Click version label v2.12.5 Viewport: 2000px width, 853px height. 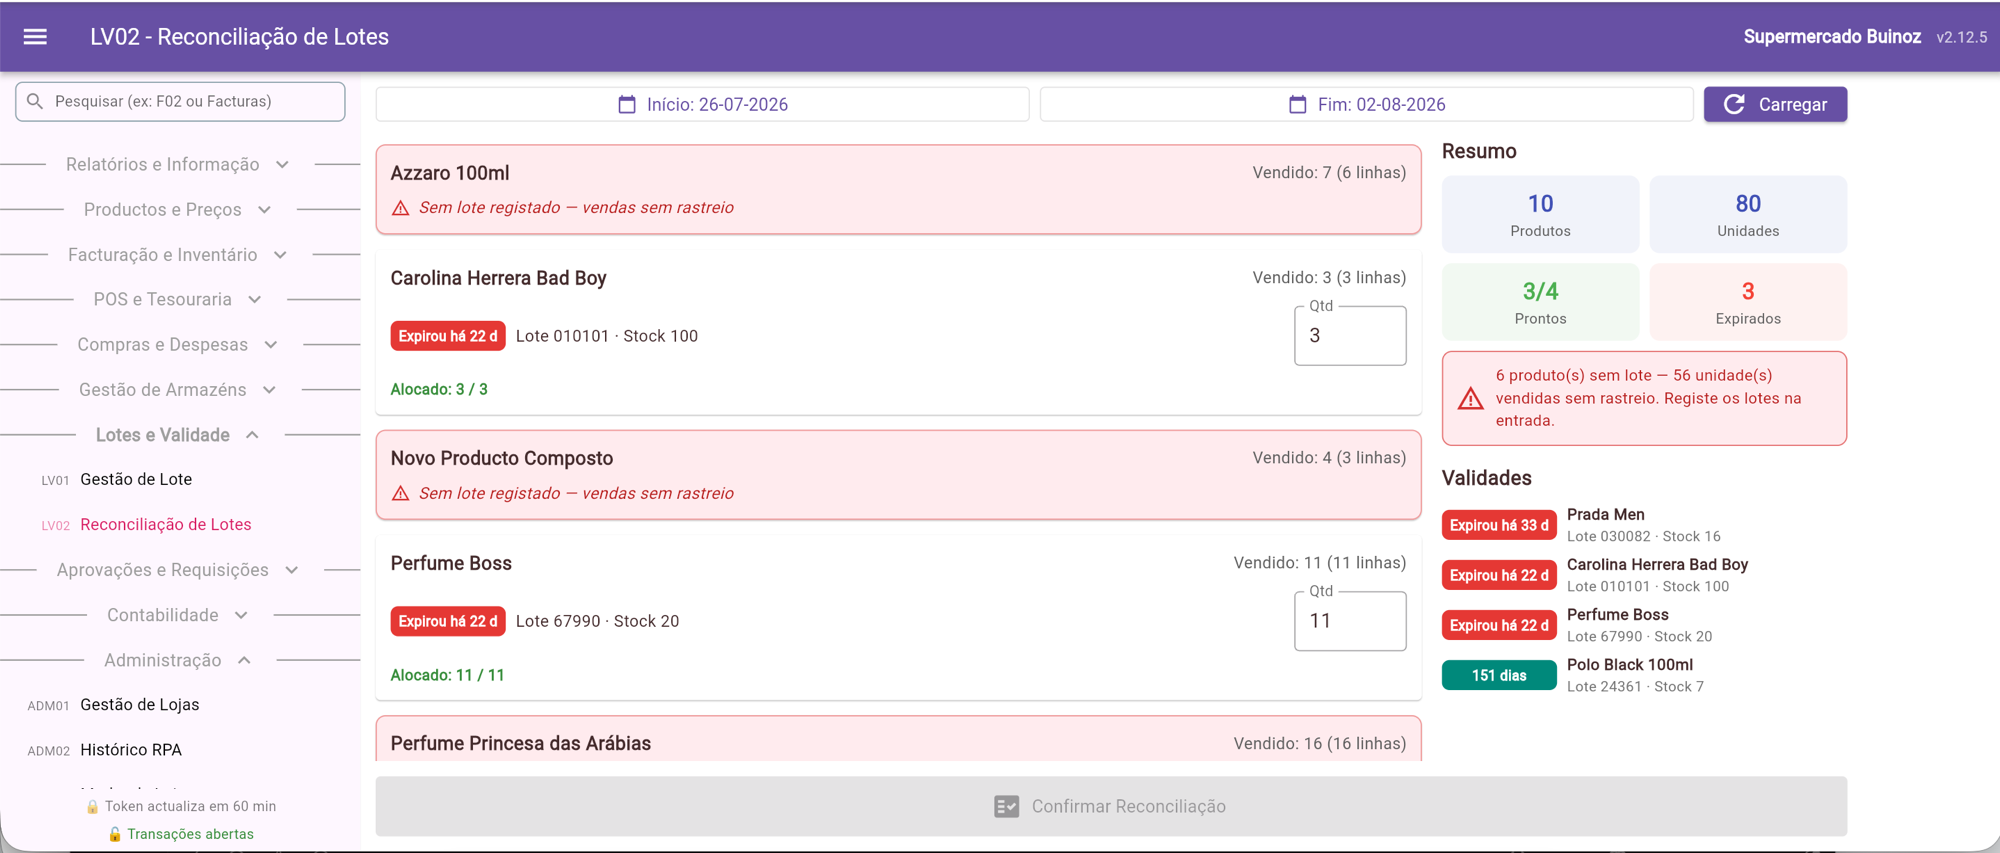pos(1962,37)
